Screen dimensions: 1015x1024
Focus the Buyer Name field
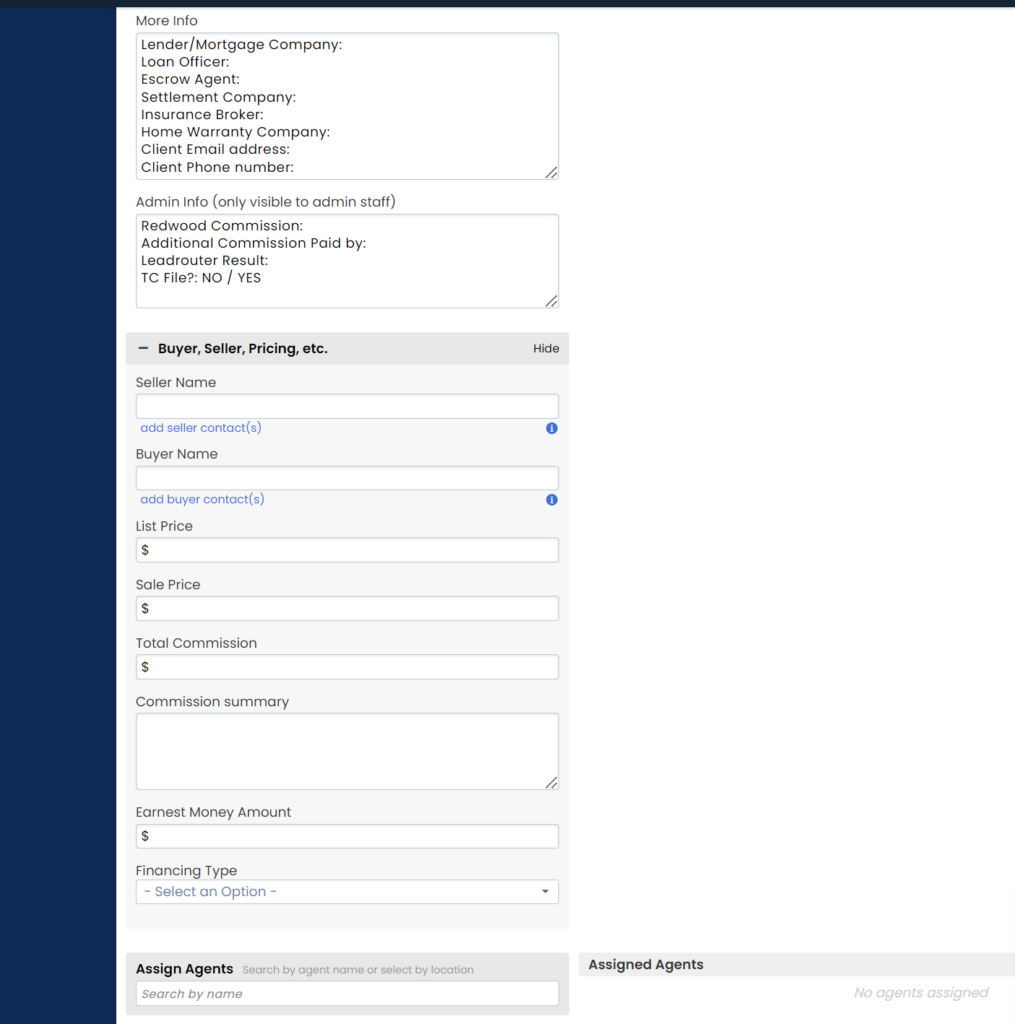347,478
